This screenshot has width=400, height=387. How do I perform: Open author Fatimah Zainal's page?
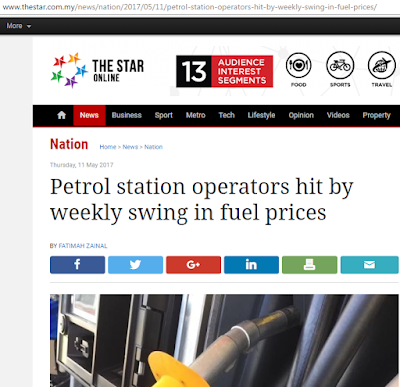point(83,246)
